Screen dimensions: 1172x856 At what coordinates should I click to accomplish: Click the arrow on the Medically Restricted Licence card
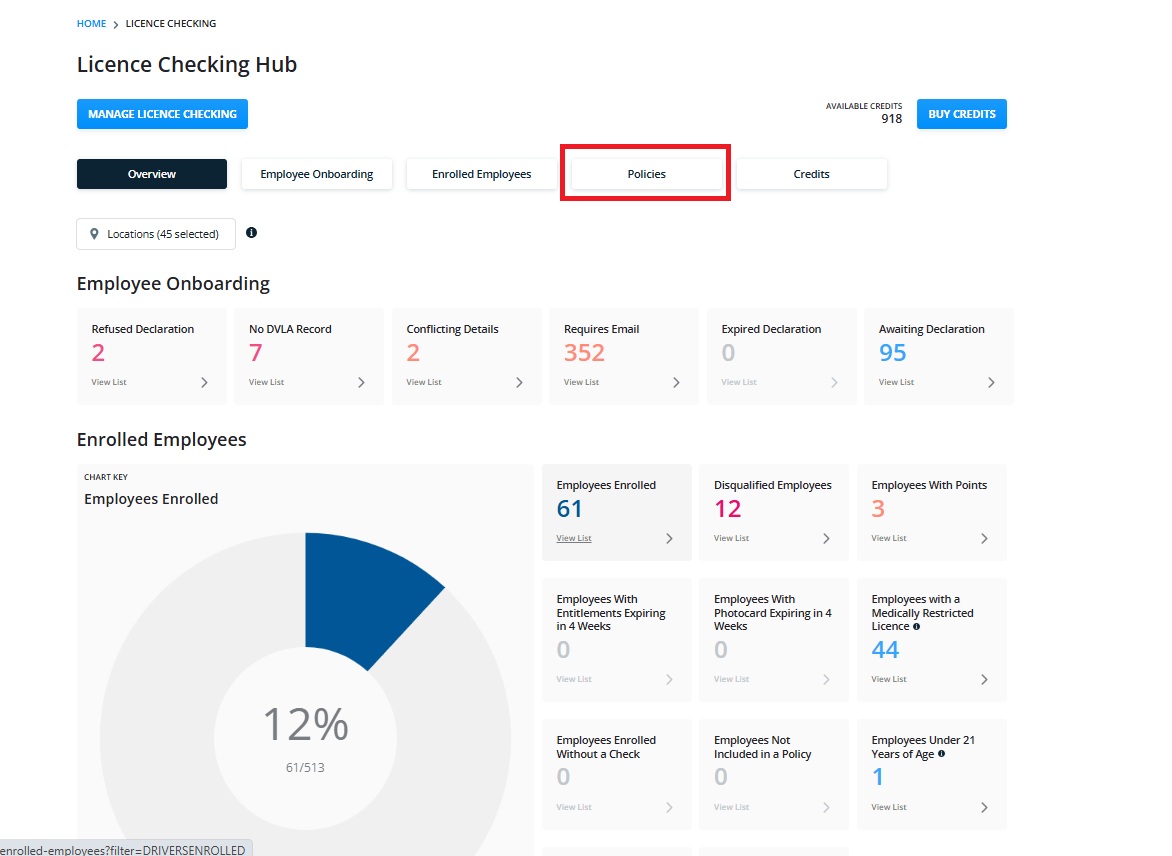(984, 680)
